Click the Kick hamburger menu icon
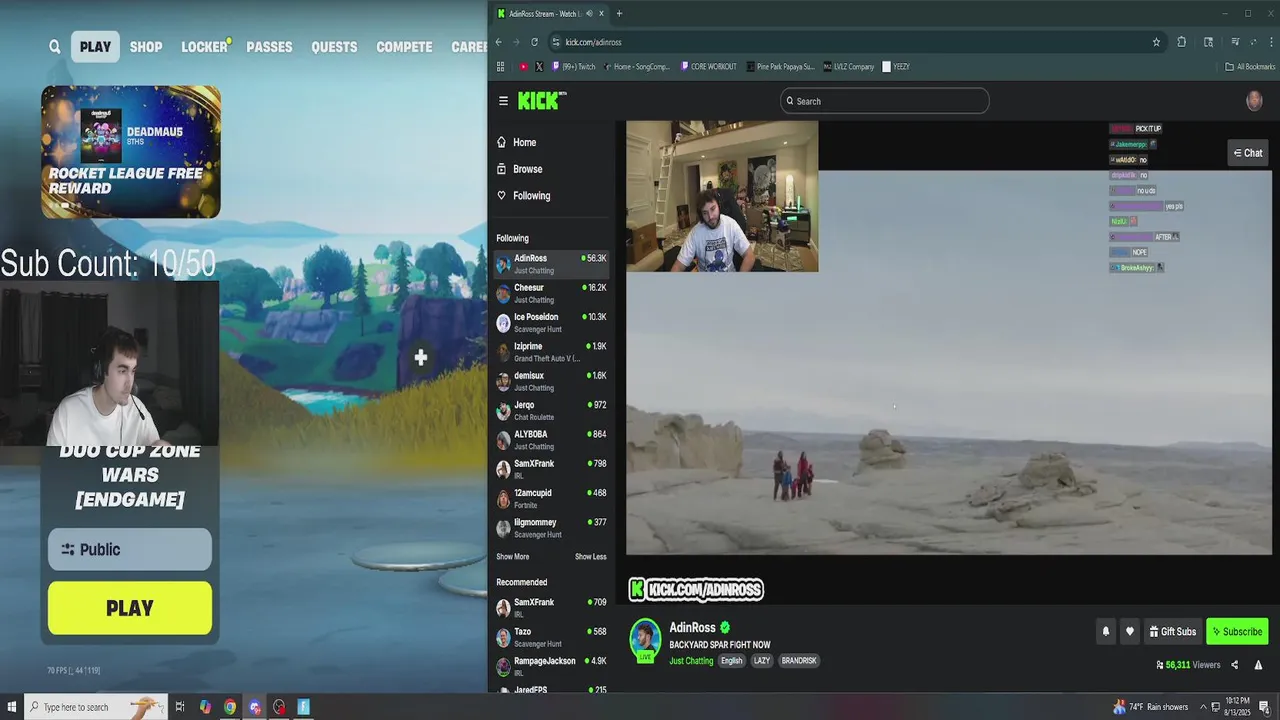 pos(503,101)
